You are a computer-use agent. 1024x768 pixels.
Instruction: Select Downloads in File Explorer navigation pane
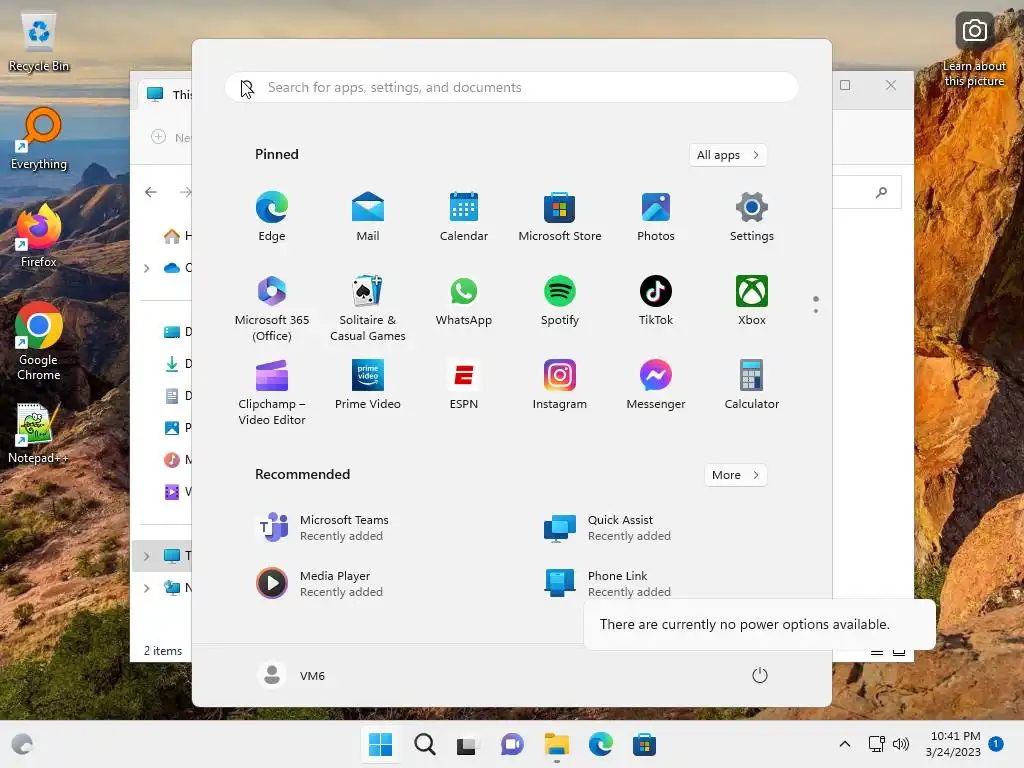click(176, 364)
